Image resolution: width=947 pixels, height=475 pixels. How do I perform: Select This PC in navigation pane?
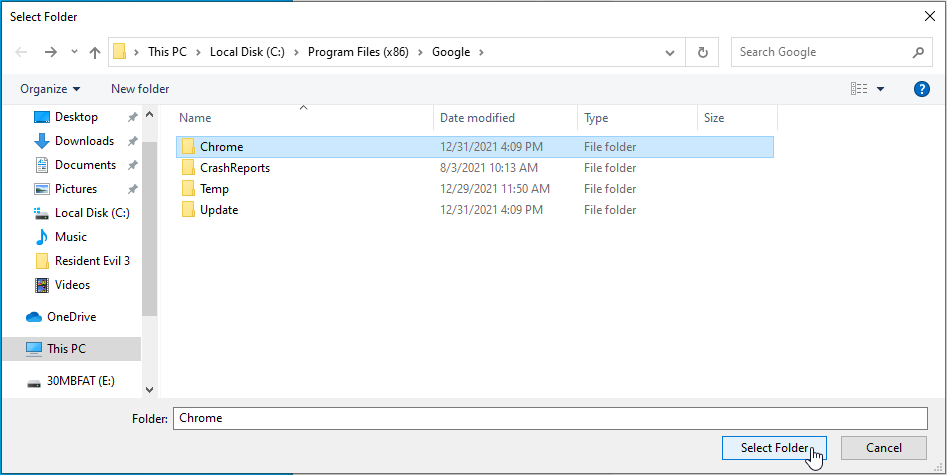(71, 349)
